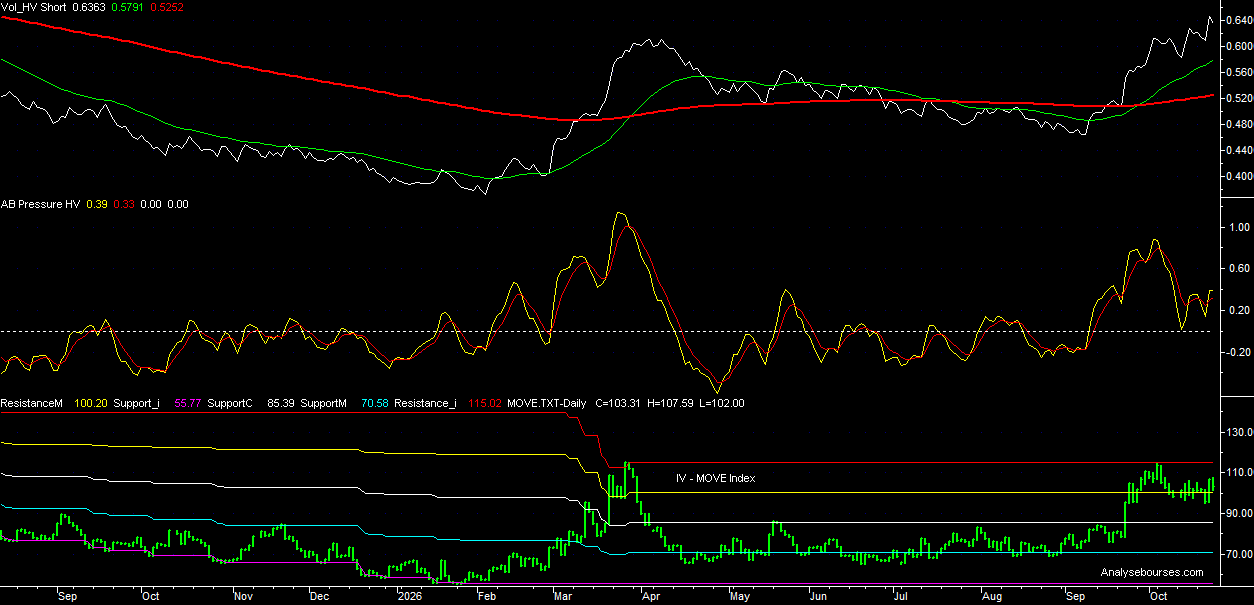Click the 110.0 price axis label
Viewport: 1254px width, 605px height.
pyautogui.click(x=1239, y=472)
